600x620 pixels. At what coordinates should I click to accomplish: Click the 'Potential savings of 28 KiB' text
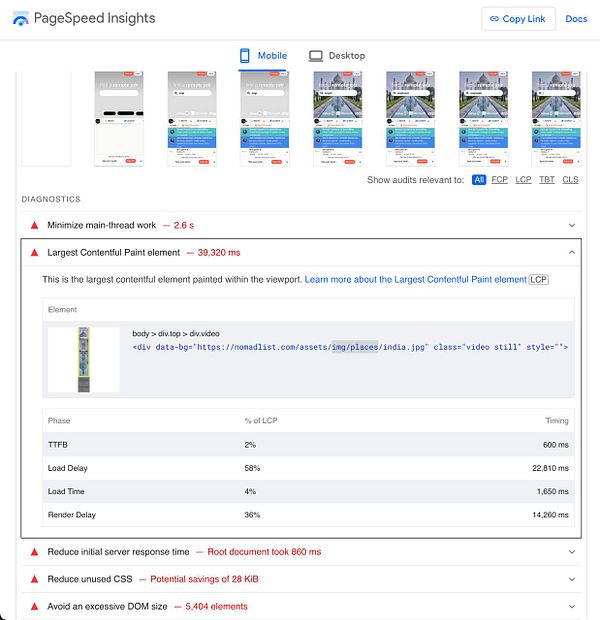tap(204, 579)
